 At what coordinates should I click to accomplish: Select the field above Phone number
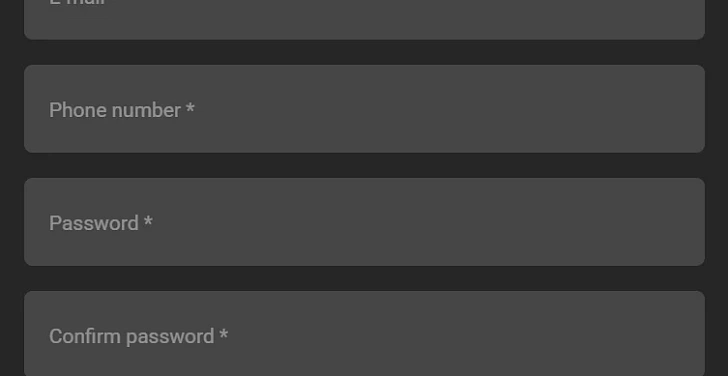point(364,19)
